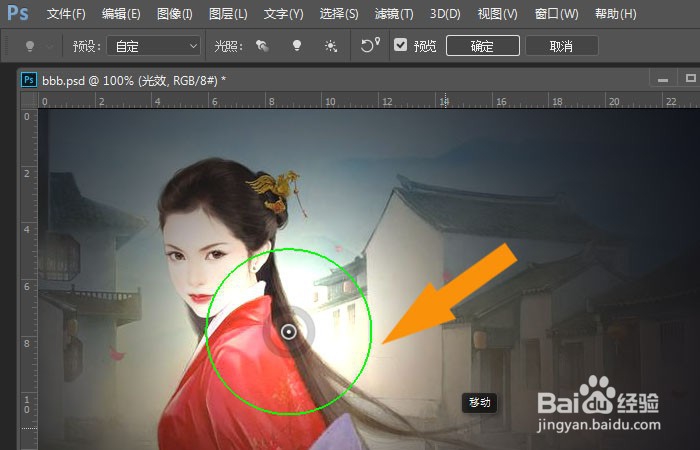Add a new infinite light sun icon

331,46
